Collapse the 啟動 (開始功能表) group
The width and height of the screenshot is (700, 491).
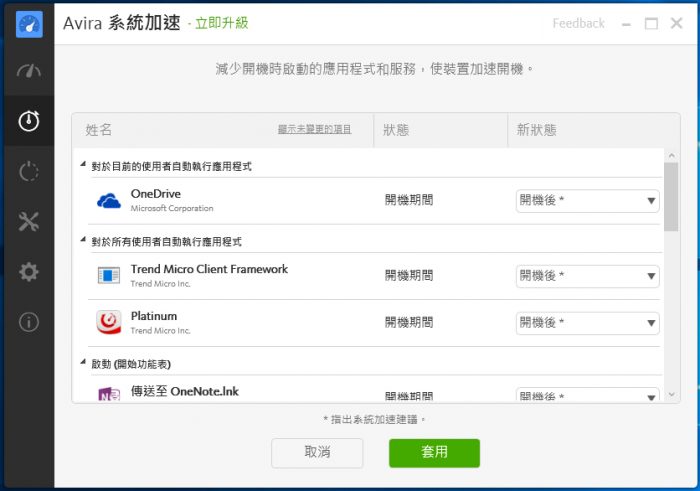tap(83, 362)
